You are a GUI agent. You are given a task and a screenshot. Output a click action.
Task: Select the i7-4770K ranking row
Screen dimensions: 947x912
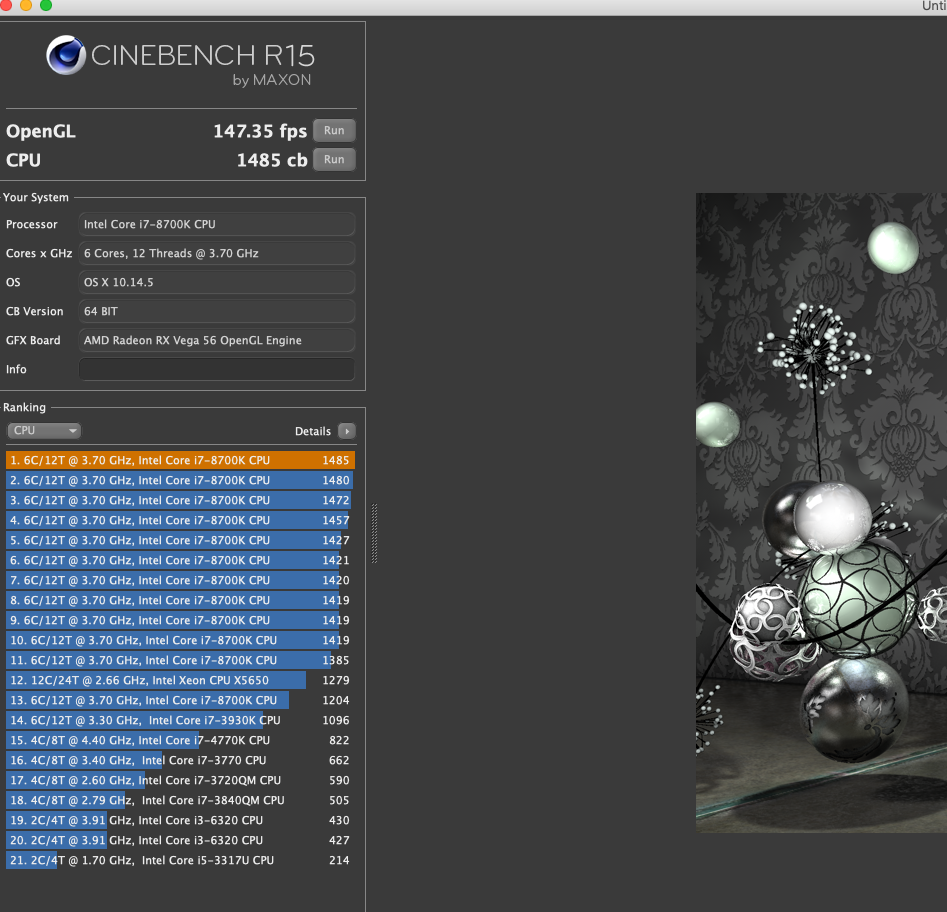click(180, 740)
